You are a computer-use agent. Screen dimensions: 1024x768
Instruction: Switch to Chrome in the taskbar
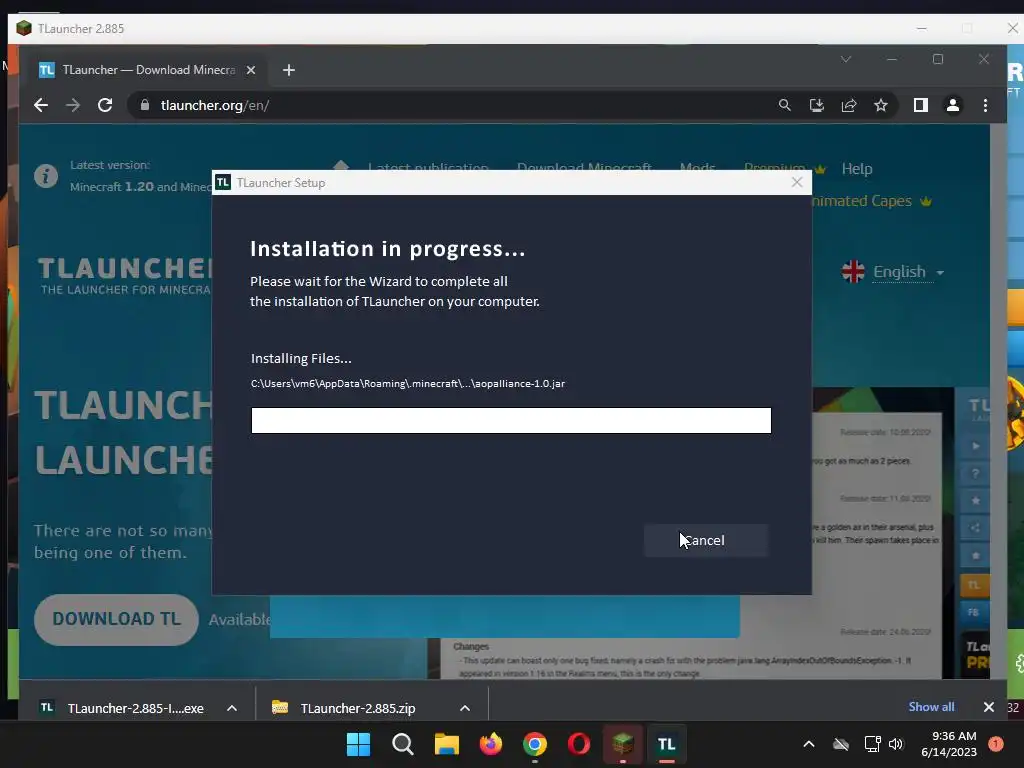535,744
